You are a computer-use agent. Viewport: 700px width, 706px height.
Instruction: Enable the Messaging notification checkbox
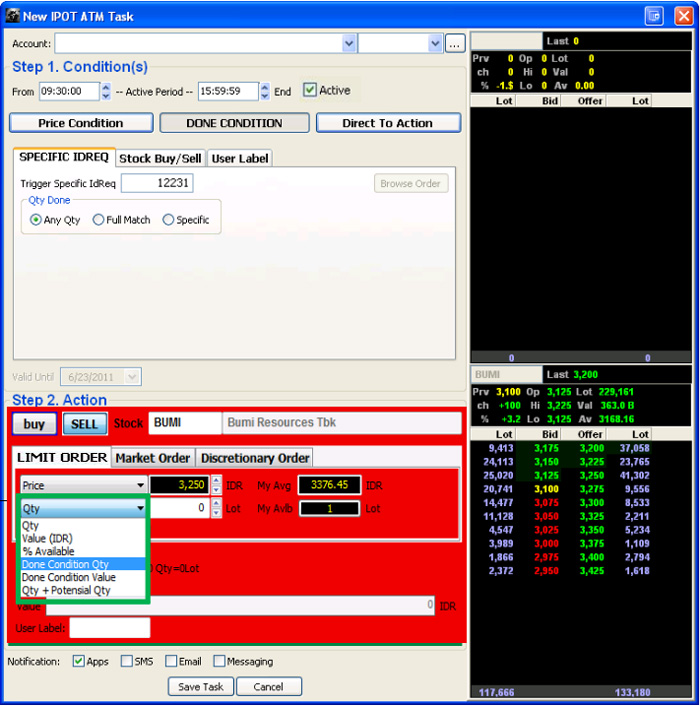pos(219,661)
